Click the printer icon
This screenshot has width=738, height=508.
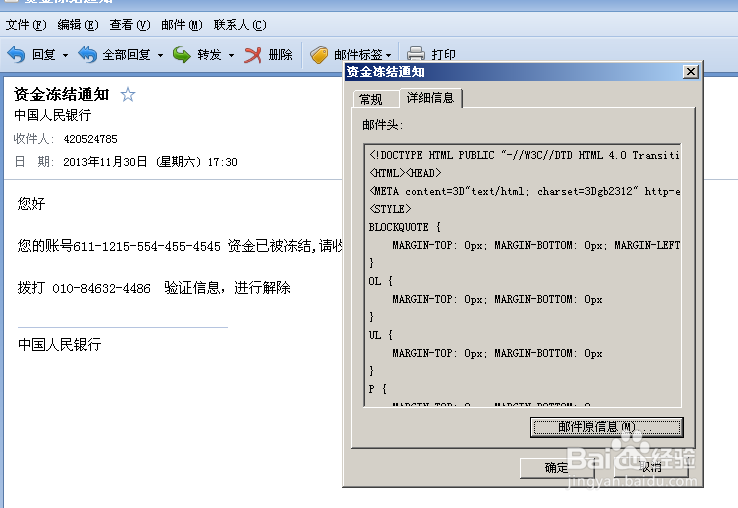[x=416, y=53]
